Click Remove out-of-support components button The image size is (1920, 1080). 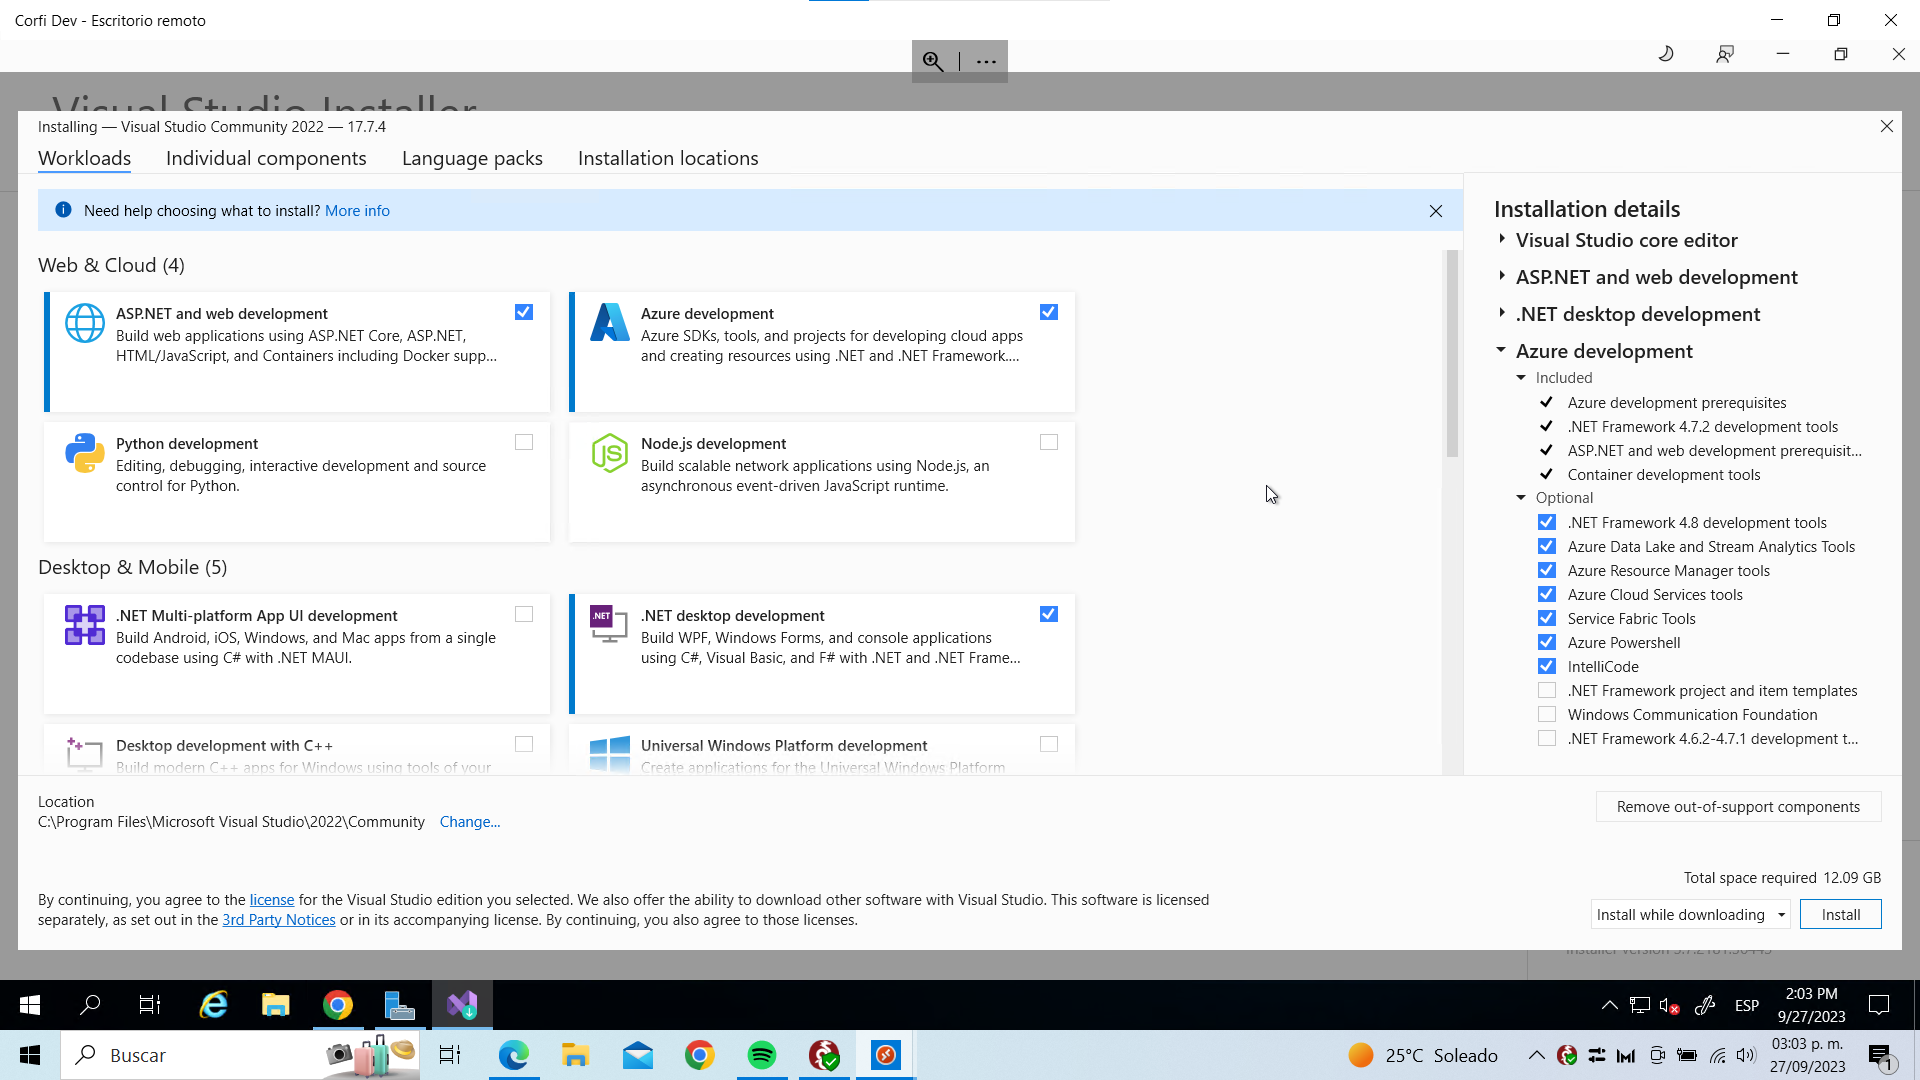tap(1738, 807)
